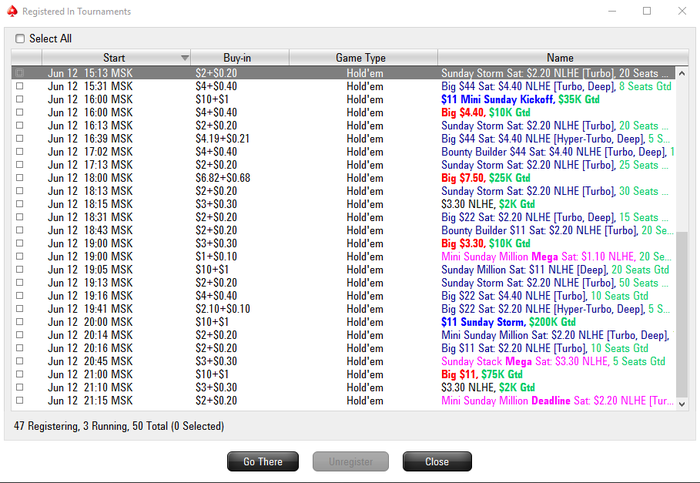700x483 pixels.
Task: Click start time 'Jun 12 17:13 MSK'
Action: click(x=90, y=165)
